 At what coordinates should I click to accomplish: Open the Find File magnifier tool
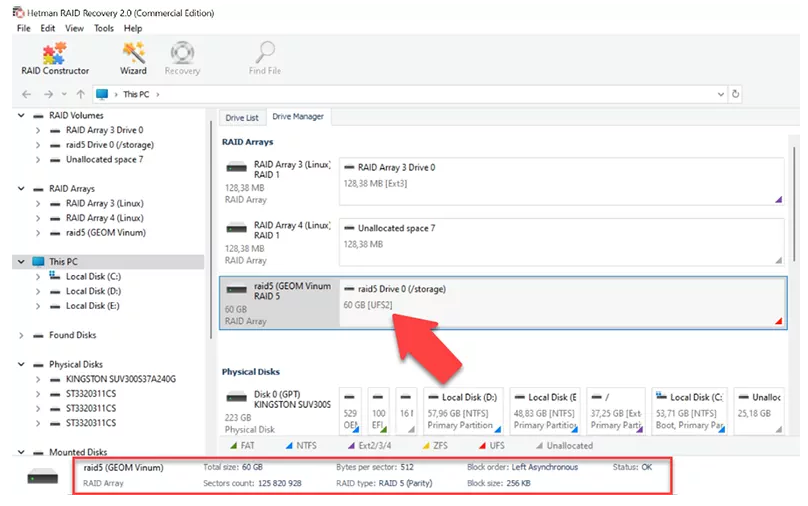265,59
